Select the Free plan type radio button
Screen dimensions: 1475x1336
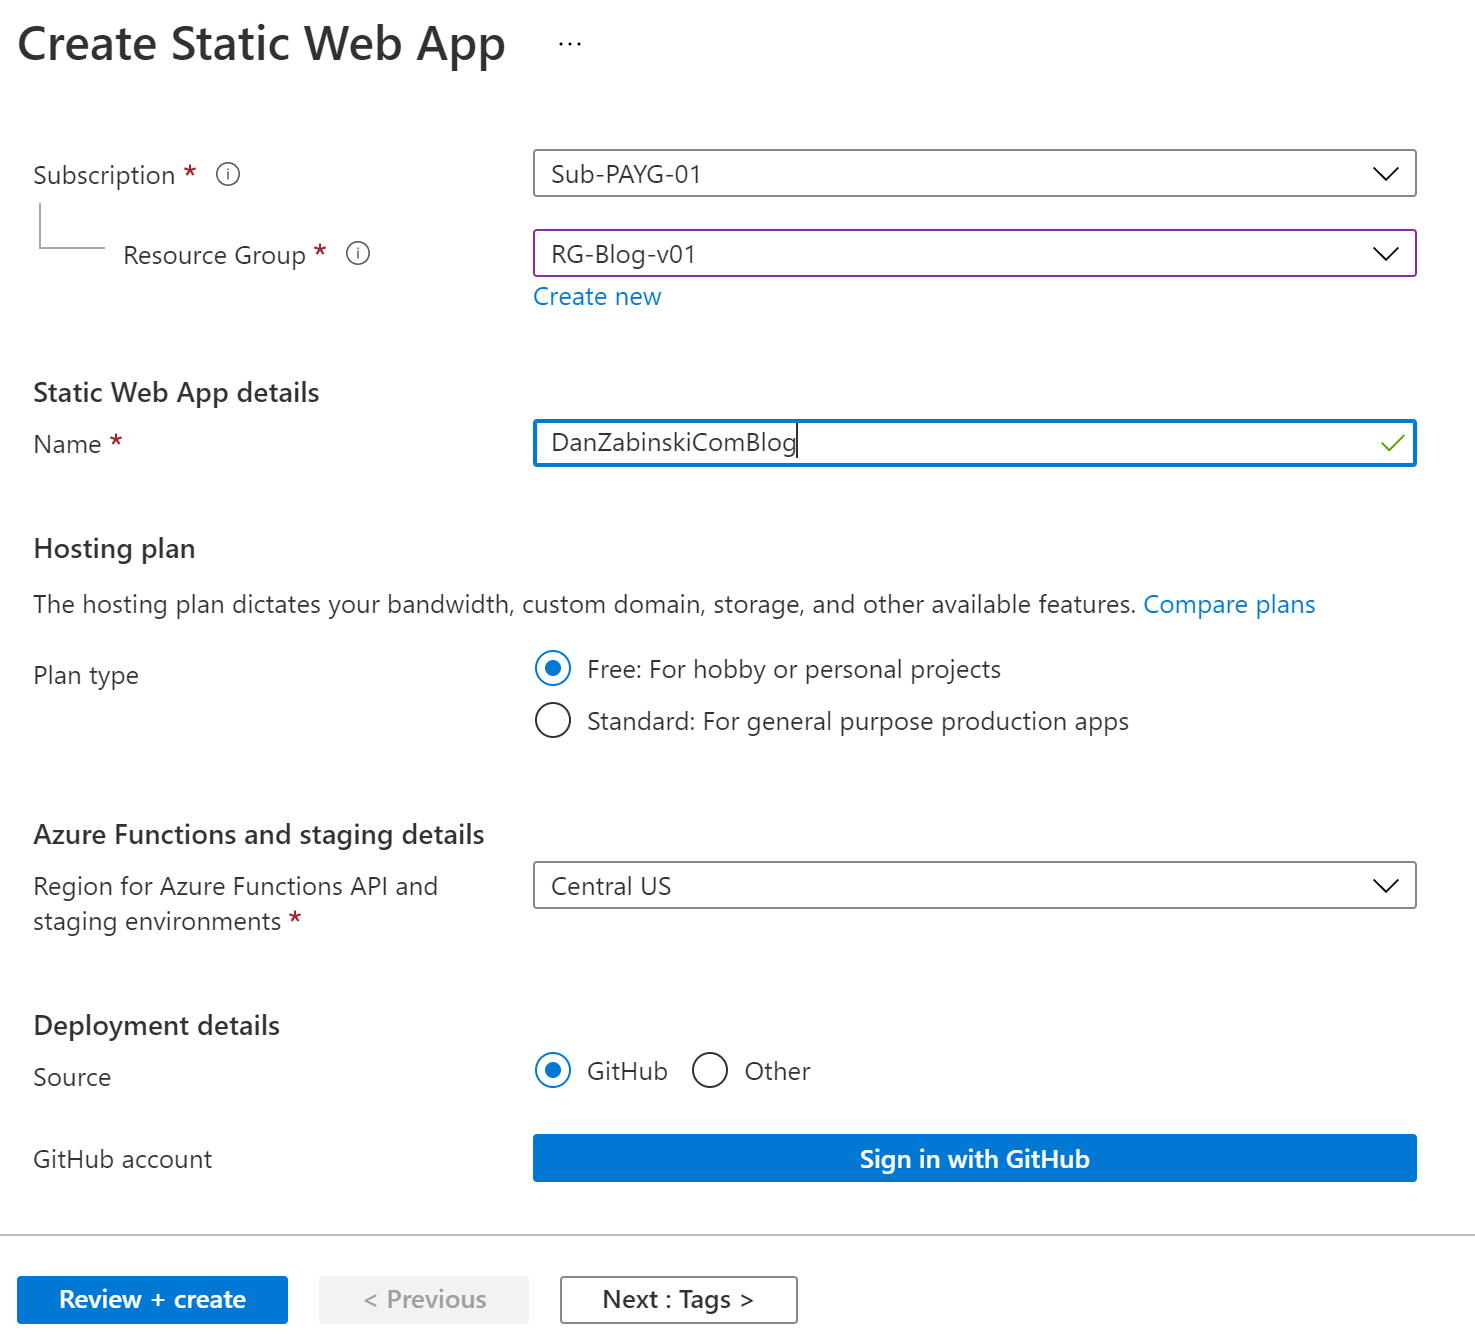pyautogui.click(x=553, y=668)
